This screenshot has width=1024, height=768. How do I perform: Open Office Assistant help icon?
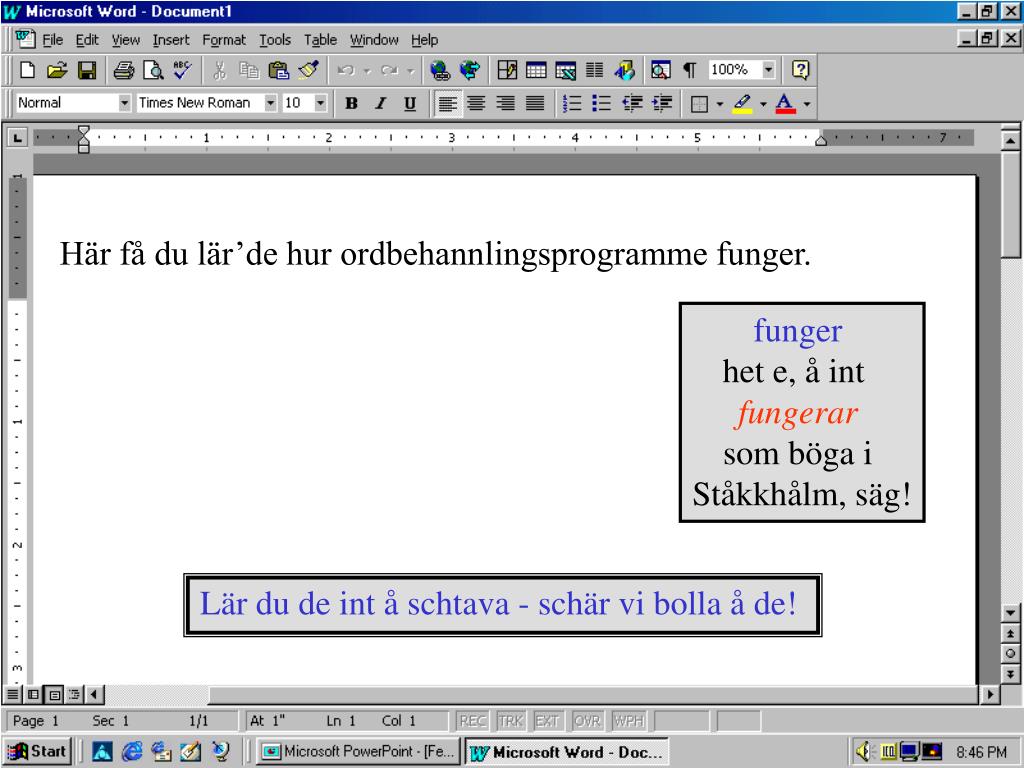801,69
